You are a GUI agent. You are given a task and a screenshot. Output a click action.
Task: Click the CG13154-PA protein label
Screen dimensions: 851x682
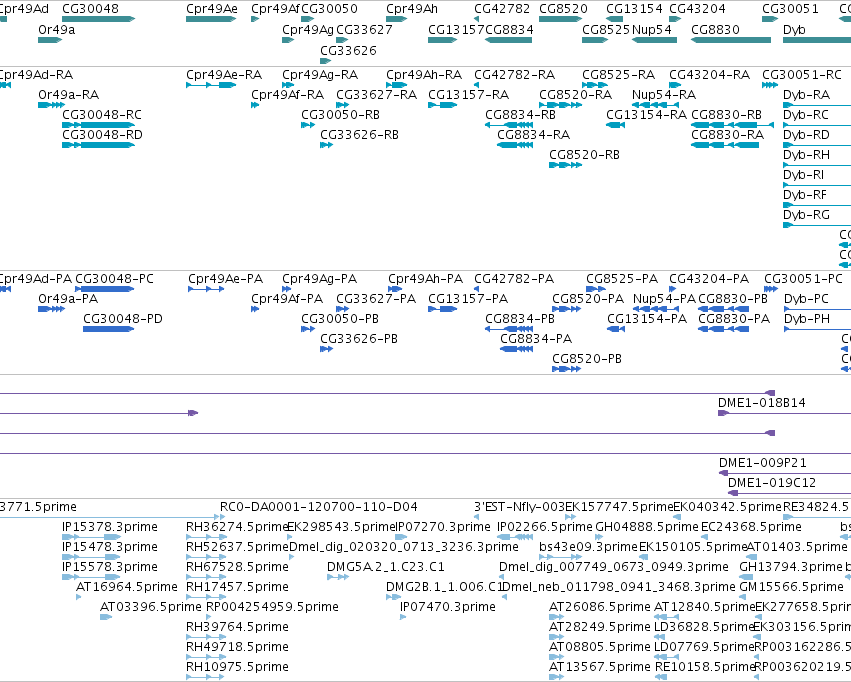click(x=647, y=318)
